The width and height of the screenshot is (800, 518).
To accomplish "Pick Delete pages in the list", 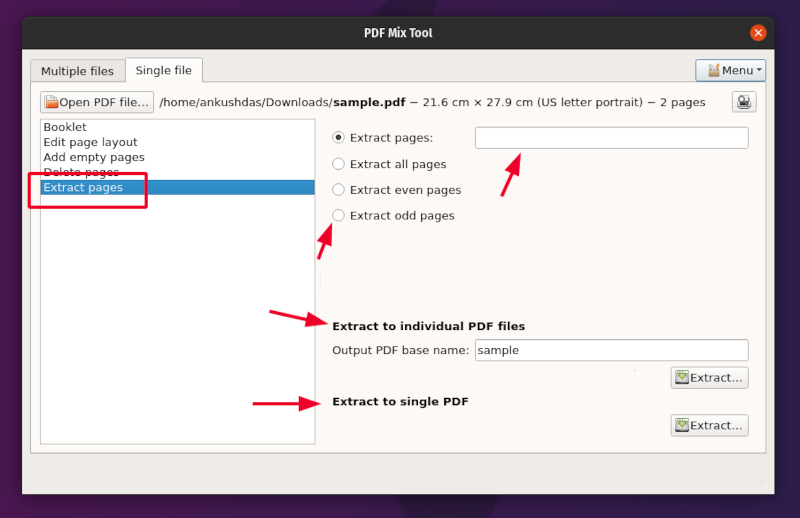I will point(81,173).
